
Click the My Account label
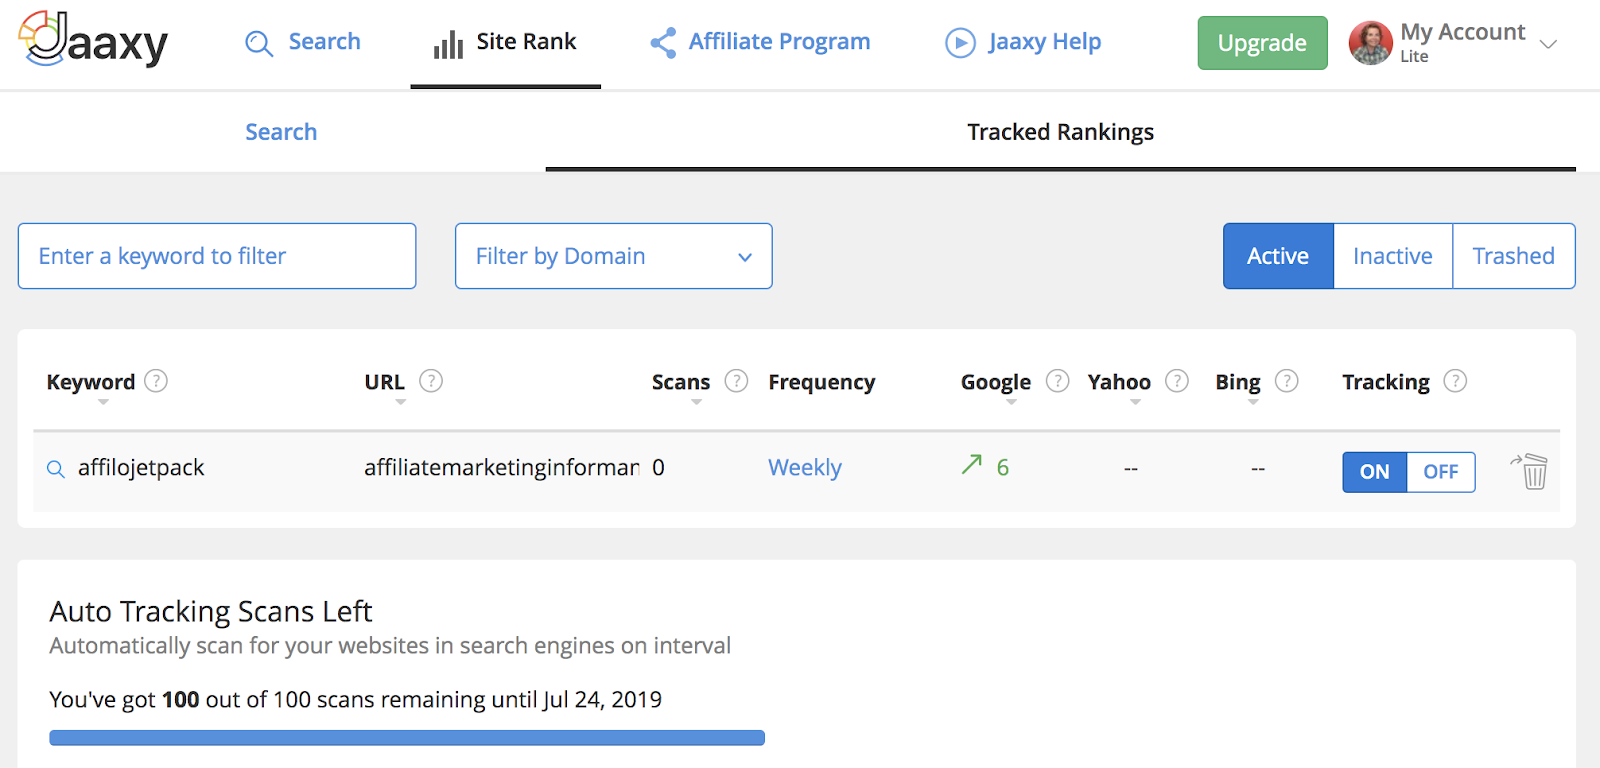click(1463, 32)
